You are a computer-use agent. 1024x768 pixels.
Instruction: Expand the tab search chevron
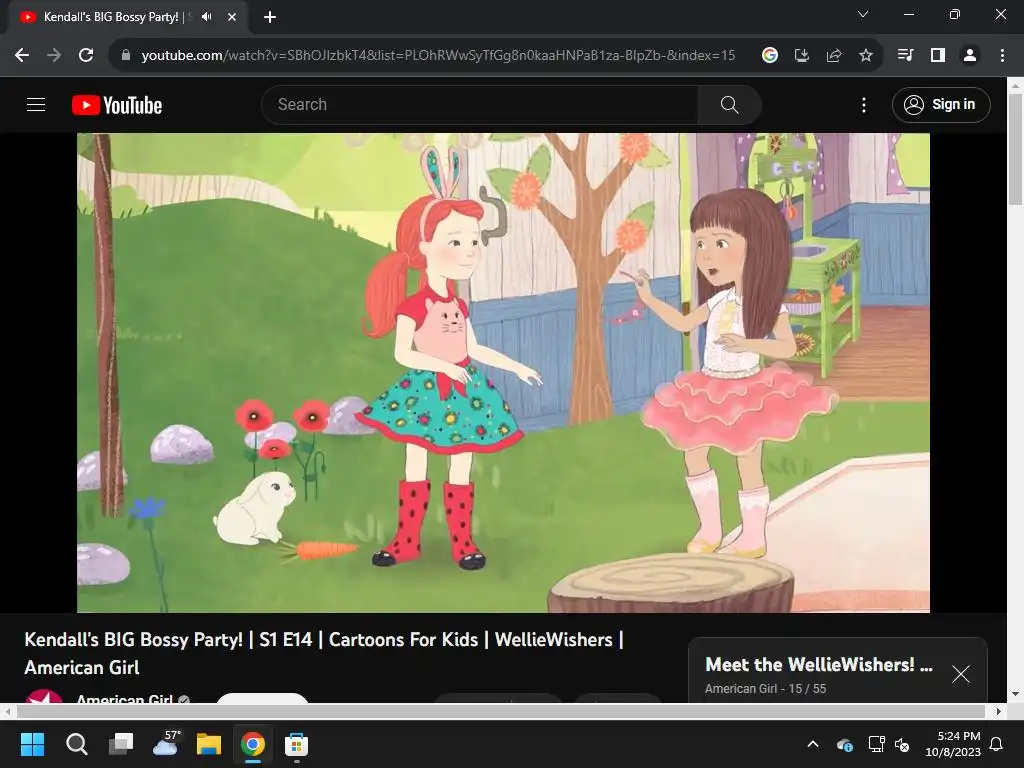[863, 14]
